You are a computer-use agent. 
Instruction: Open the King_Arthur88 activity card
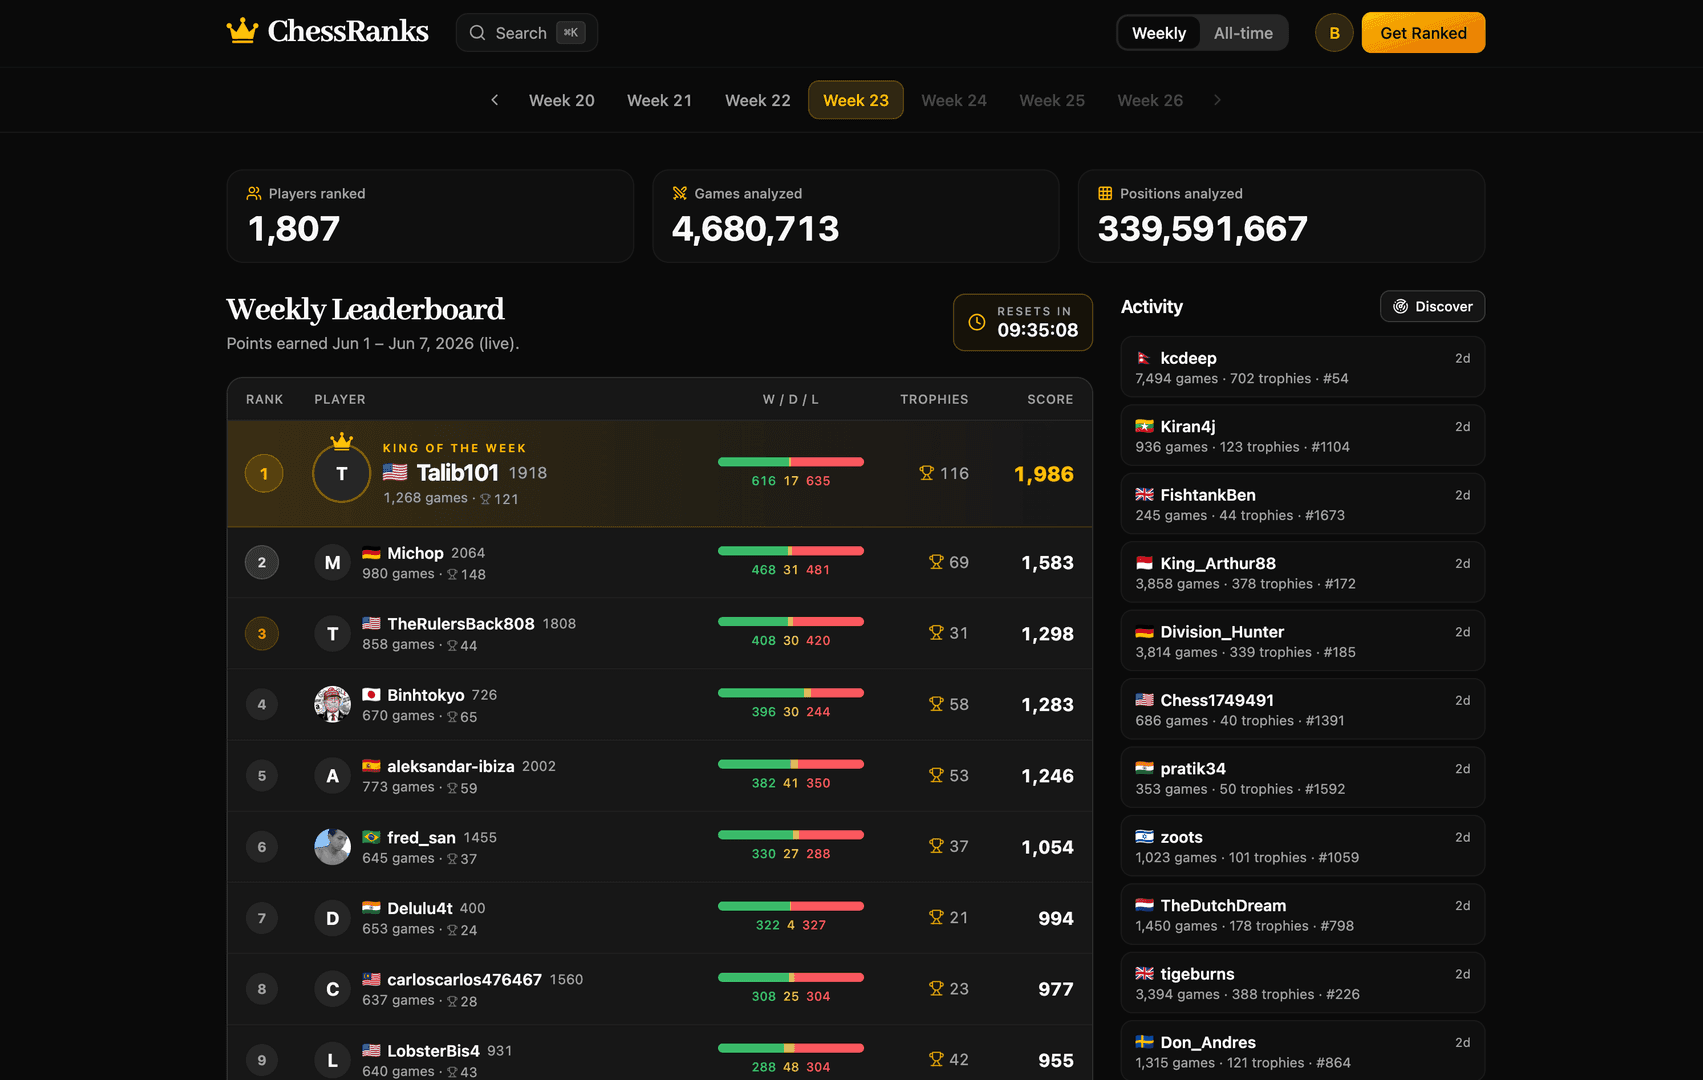coord(1302,572)
